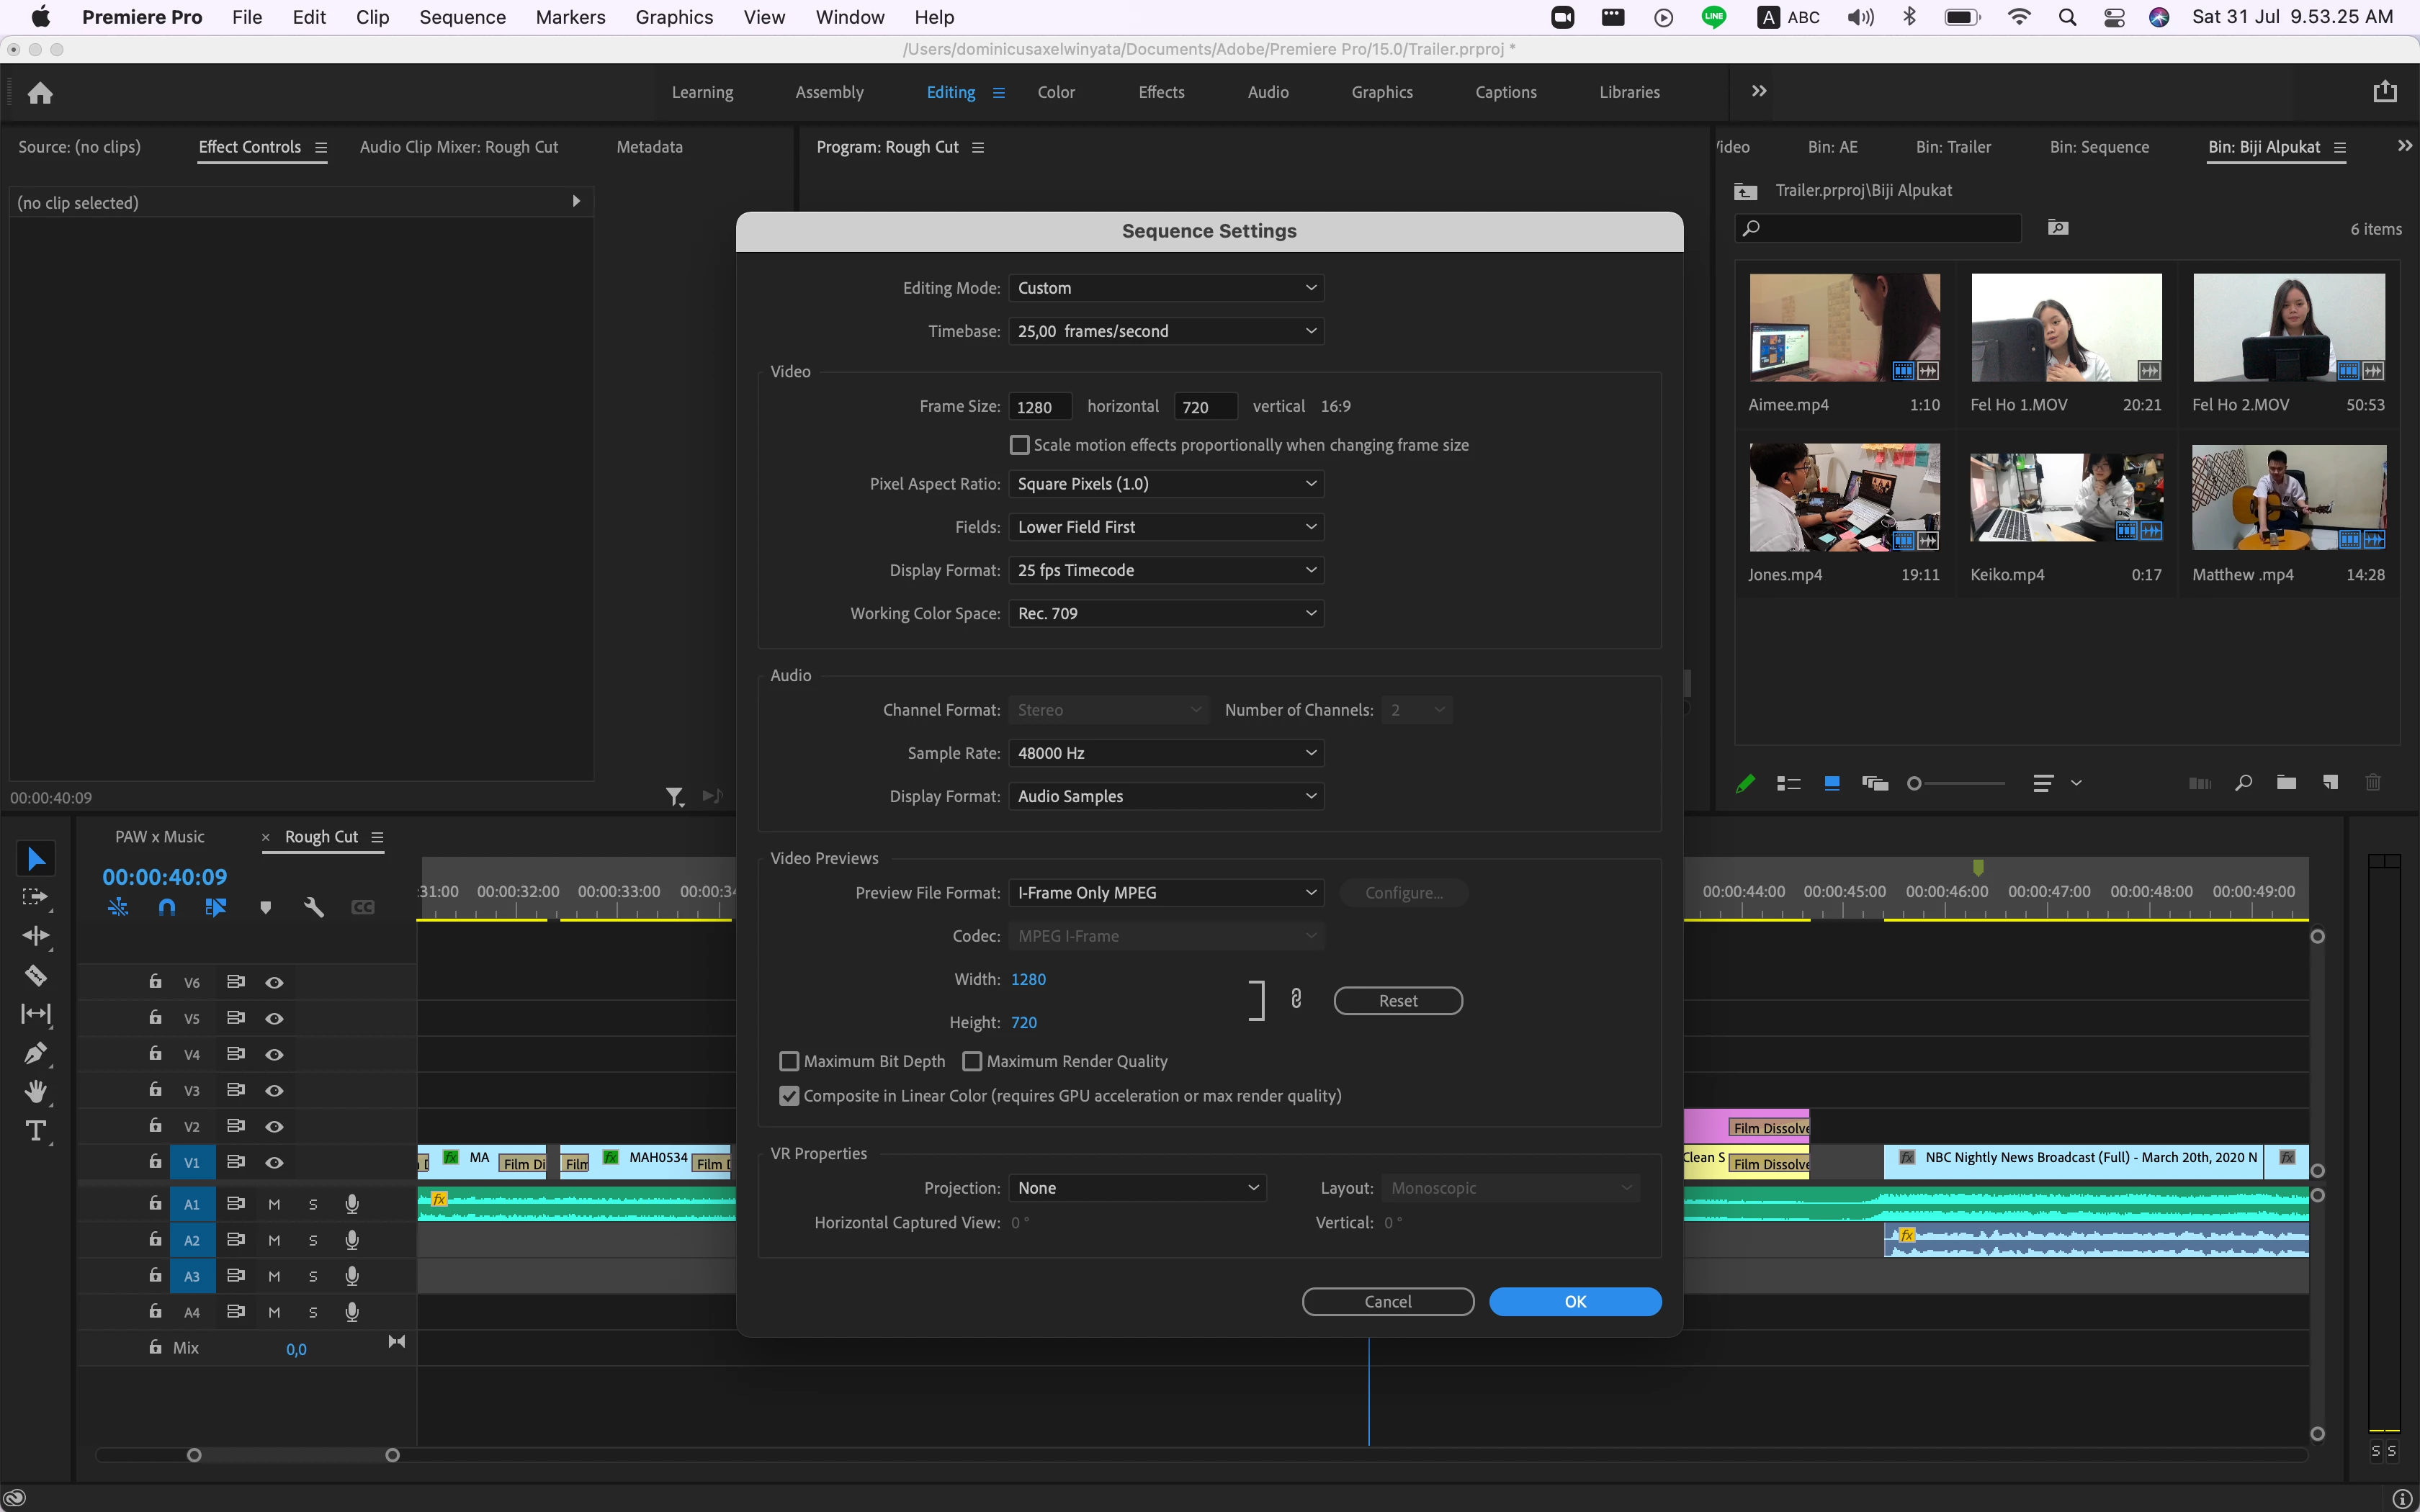Screen dimensions: 2420x1512
Task: Select the Pen tool
Action: coord(36,1053)
